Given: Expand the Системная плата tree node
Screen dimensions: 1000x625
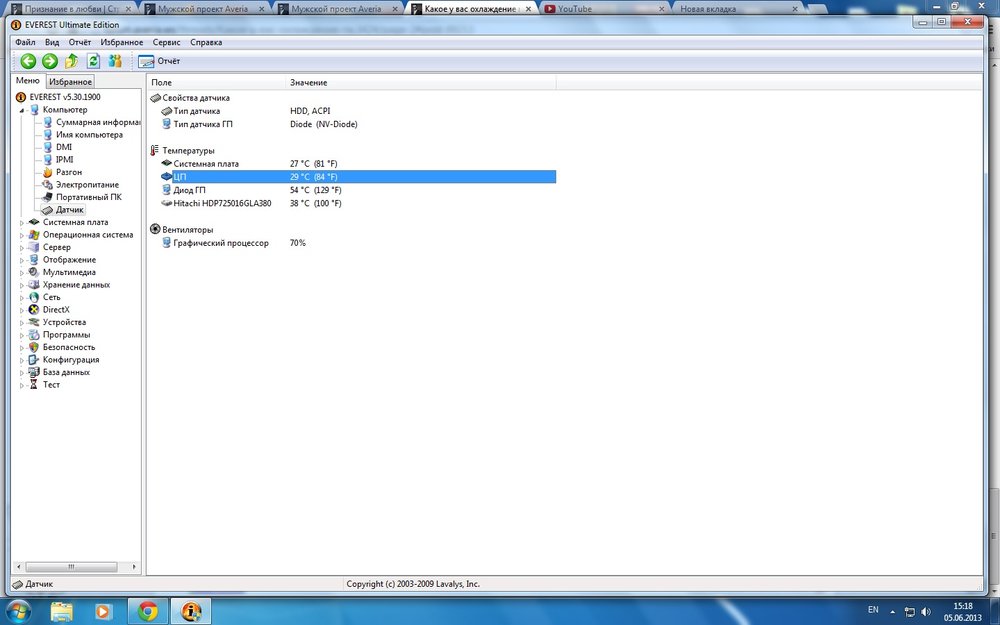Looking at the screenshot, I should point(22,223).
